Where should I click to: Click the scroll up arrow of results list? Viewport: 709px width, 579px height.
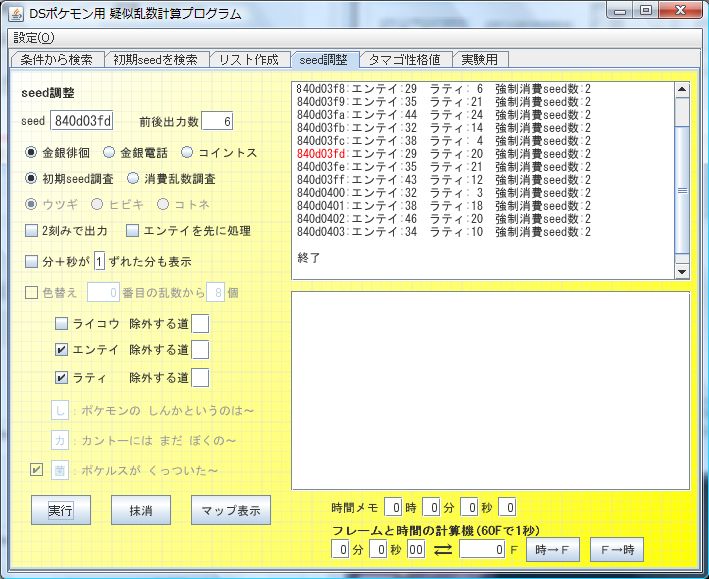(x=682, y=89)
